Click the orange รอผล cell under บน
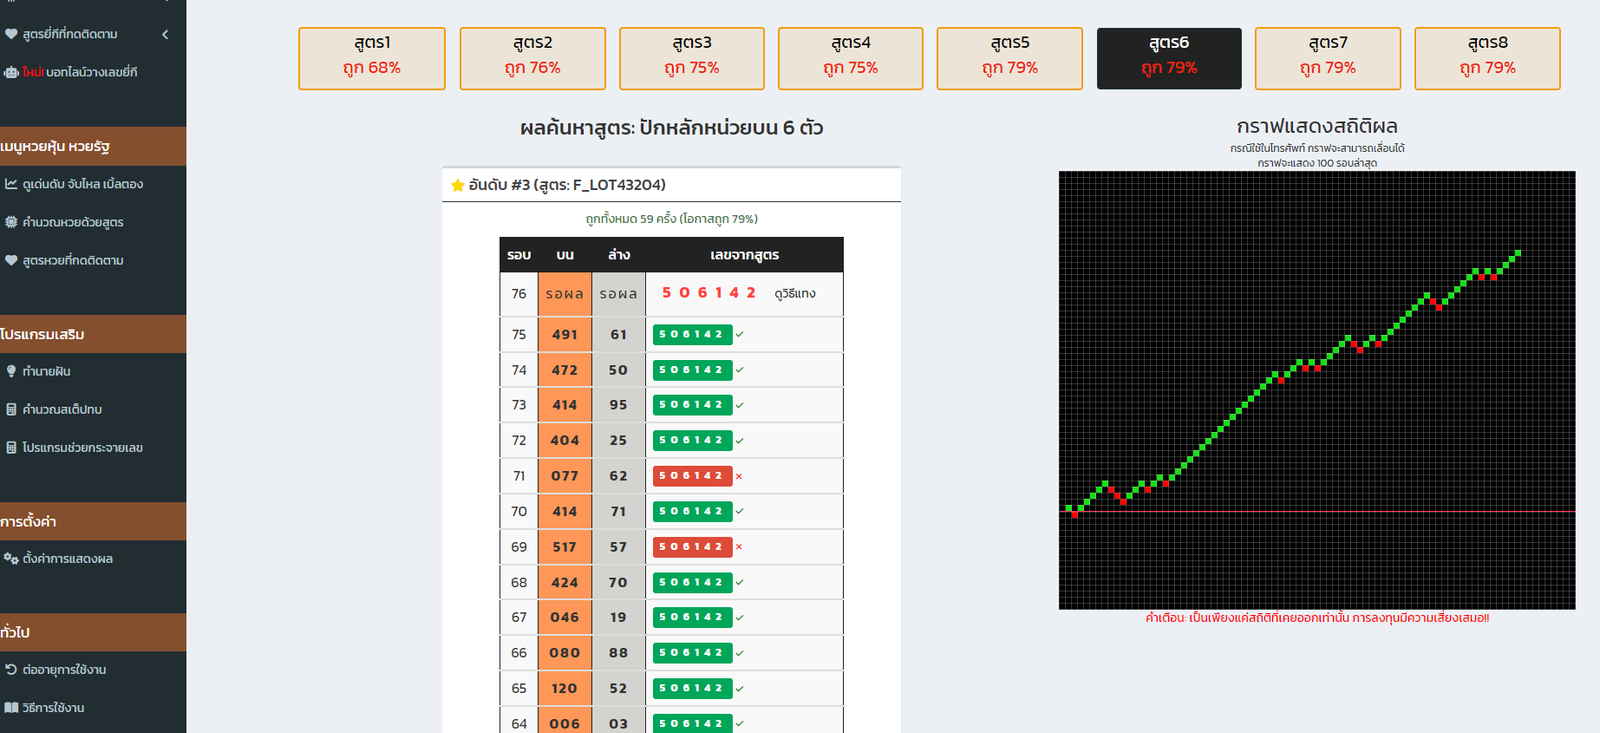 point(565,294)
